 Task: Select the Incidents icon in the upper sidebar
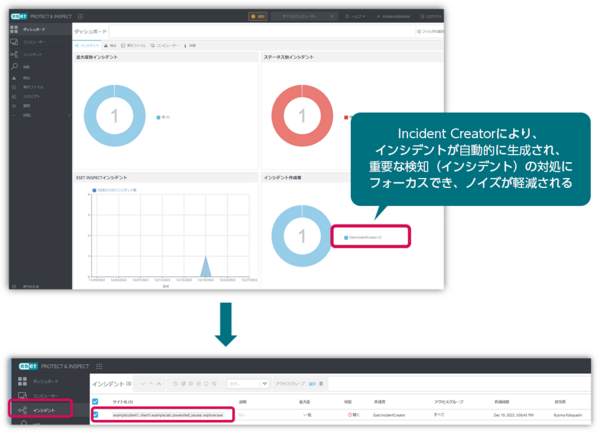(15, 54)
